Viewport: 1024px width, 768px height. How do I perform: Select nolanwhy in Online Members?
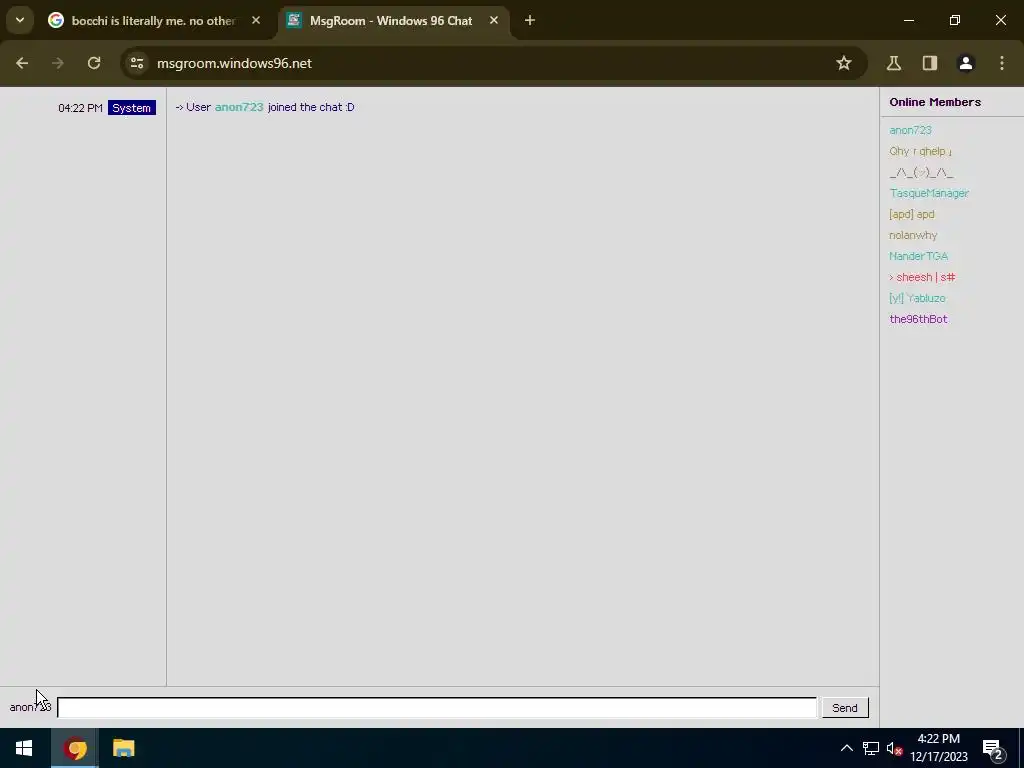(913, 235)
